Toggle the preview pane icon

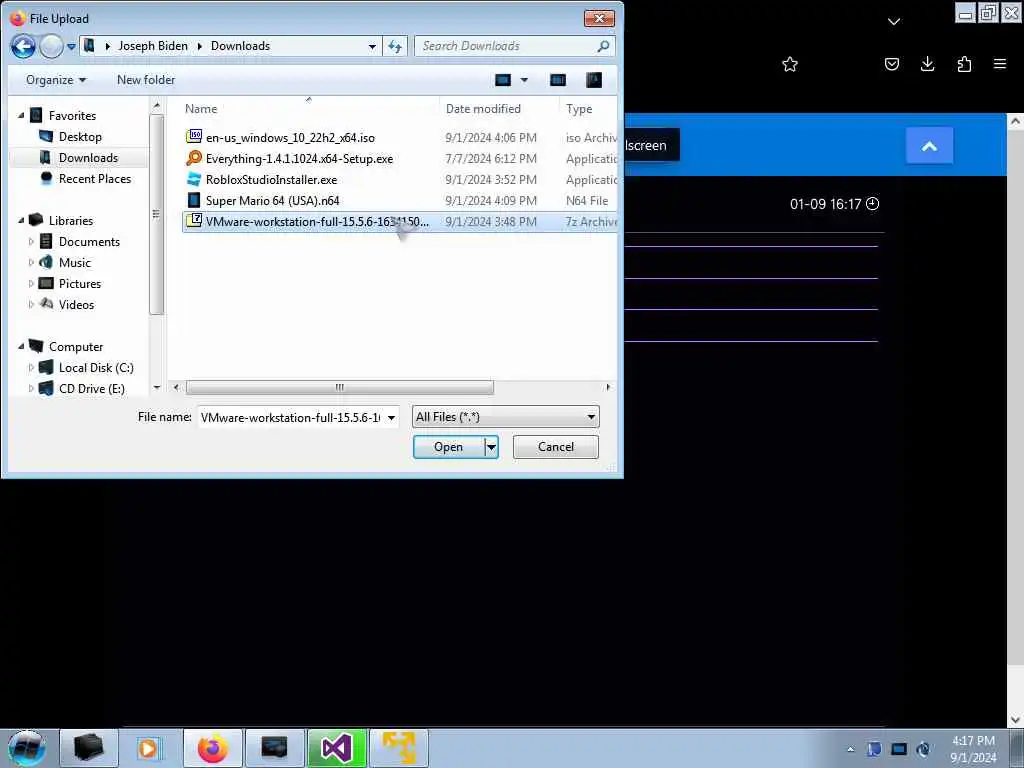558,80
